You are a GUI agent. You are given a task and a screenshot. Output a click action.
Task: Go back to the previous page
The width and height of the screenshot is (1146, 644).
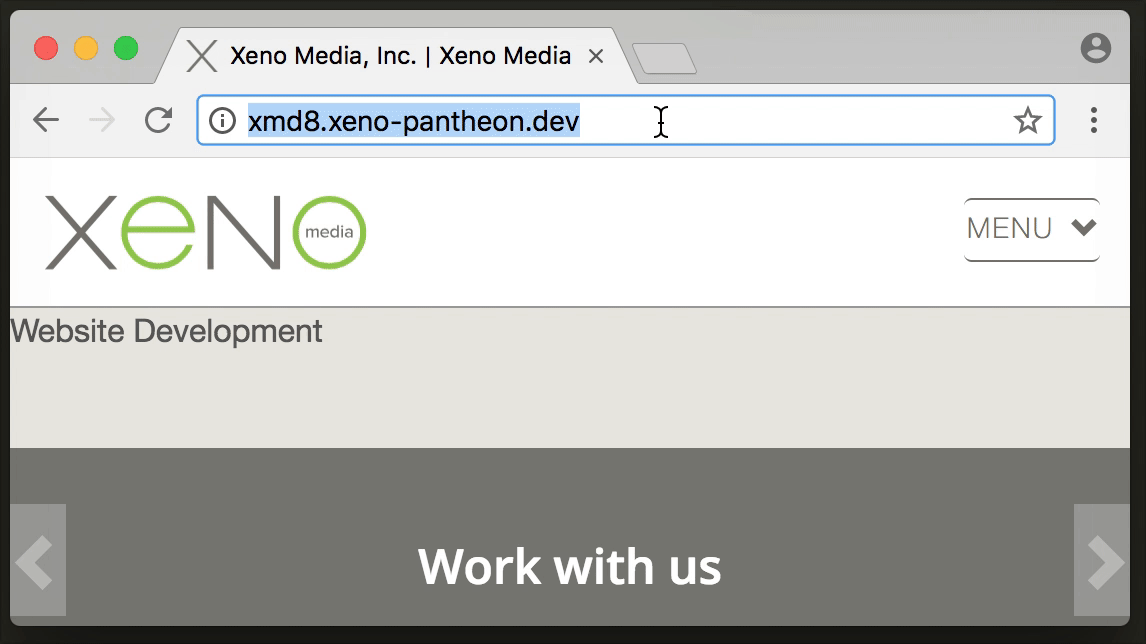coord(46,120)
